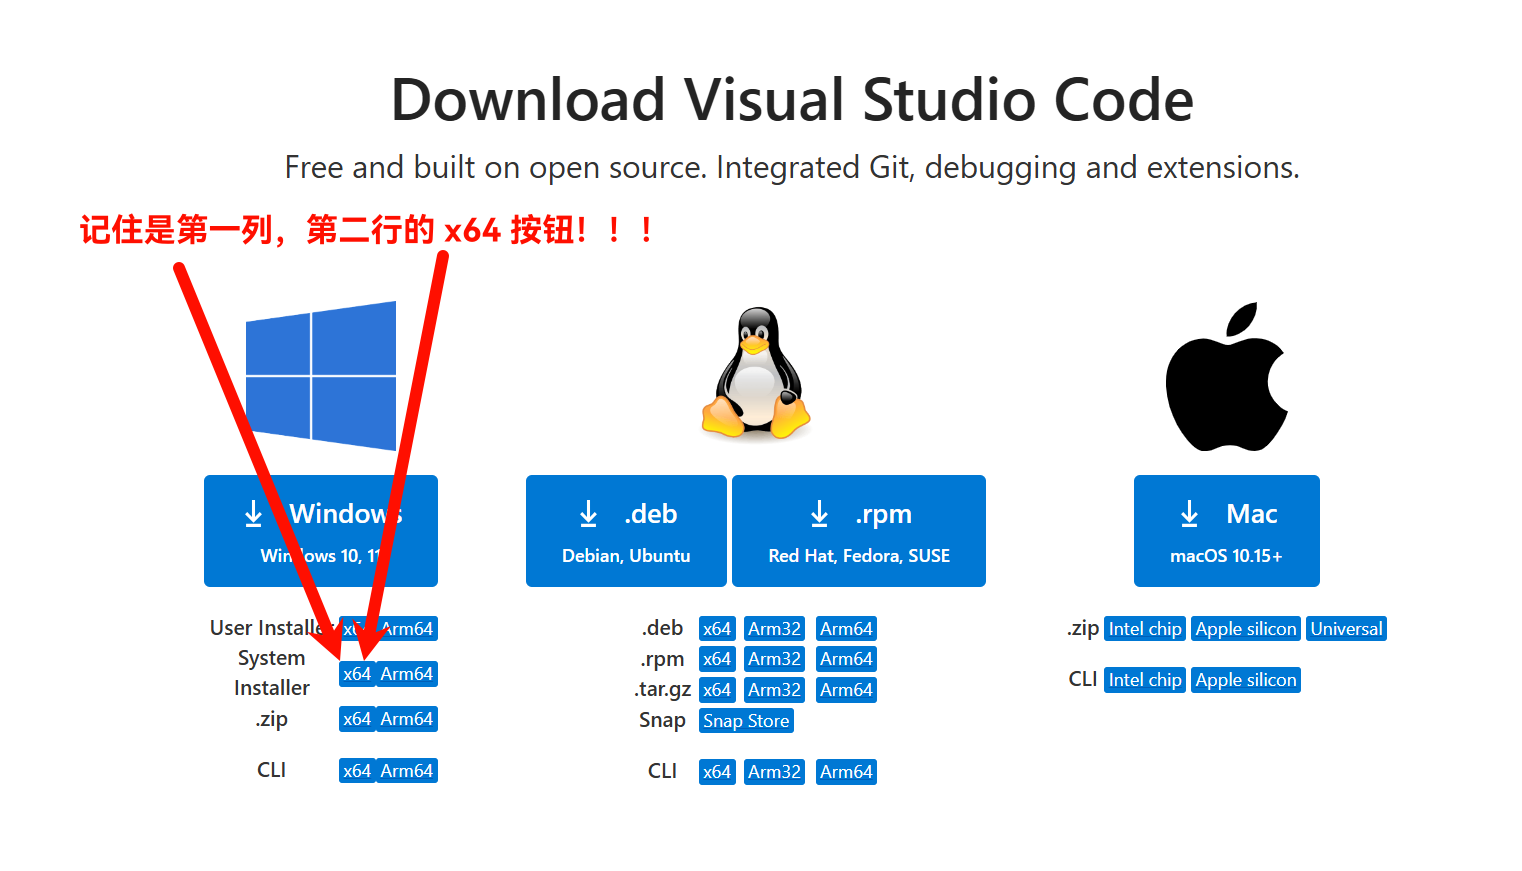This screenshot has height=871, width=1522.
Task: Click the download arrow icon on Windows button
Action: pyautogui.click(x=253, y=514)
